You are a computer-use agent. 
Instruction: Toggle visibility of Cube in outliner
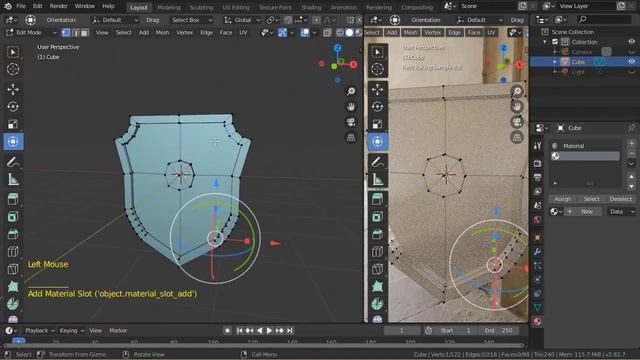click(x=631, y=62)
